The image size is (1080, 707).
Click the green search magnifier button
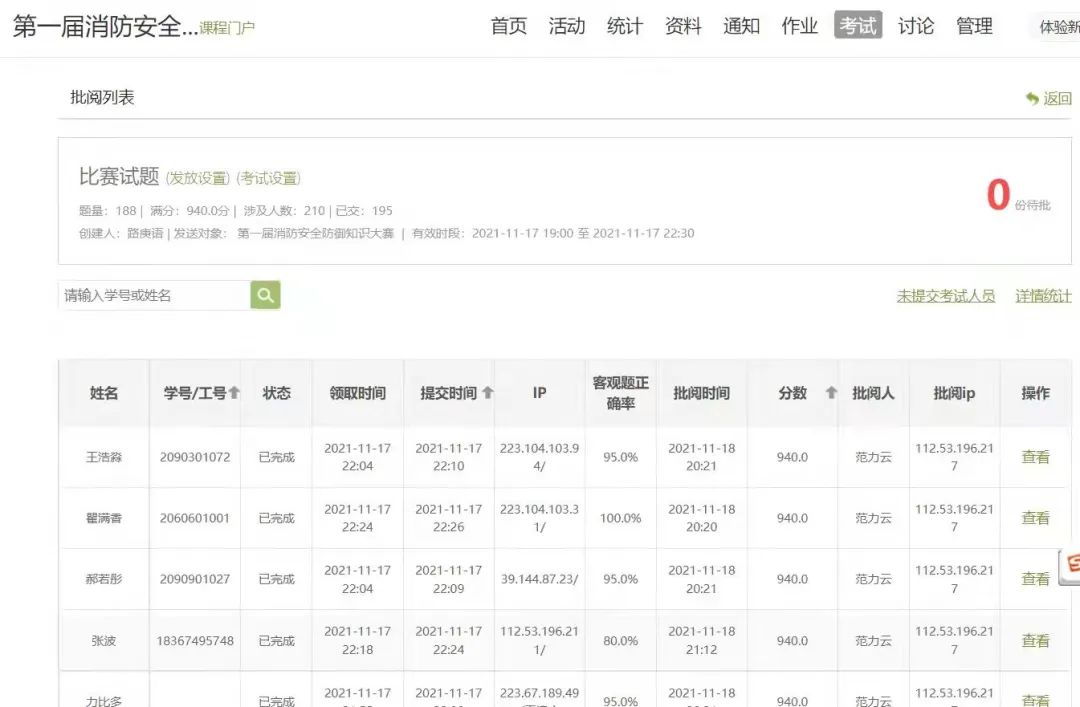pos(265,295)
